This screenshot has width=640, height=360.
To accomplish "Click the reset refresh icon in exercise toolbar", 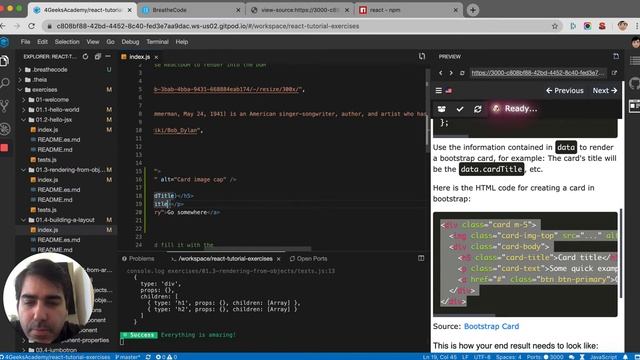I will pos(478,109).
